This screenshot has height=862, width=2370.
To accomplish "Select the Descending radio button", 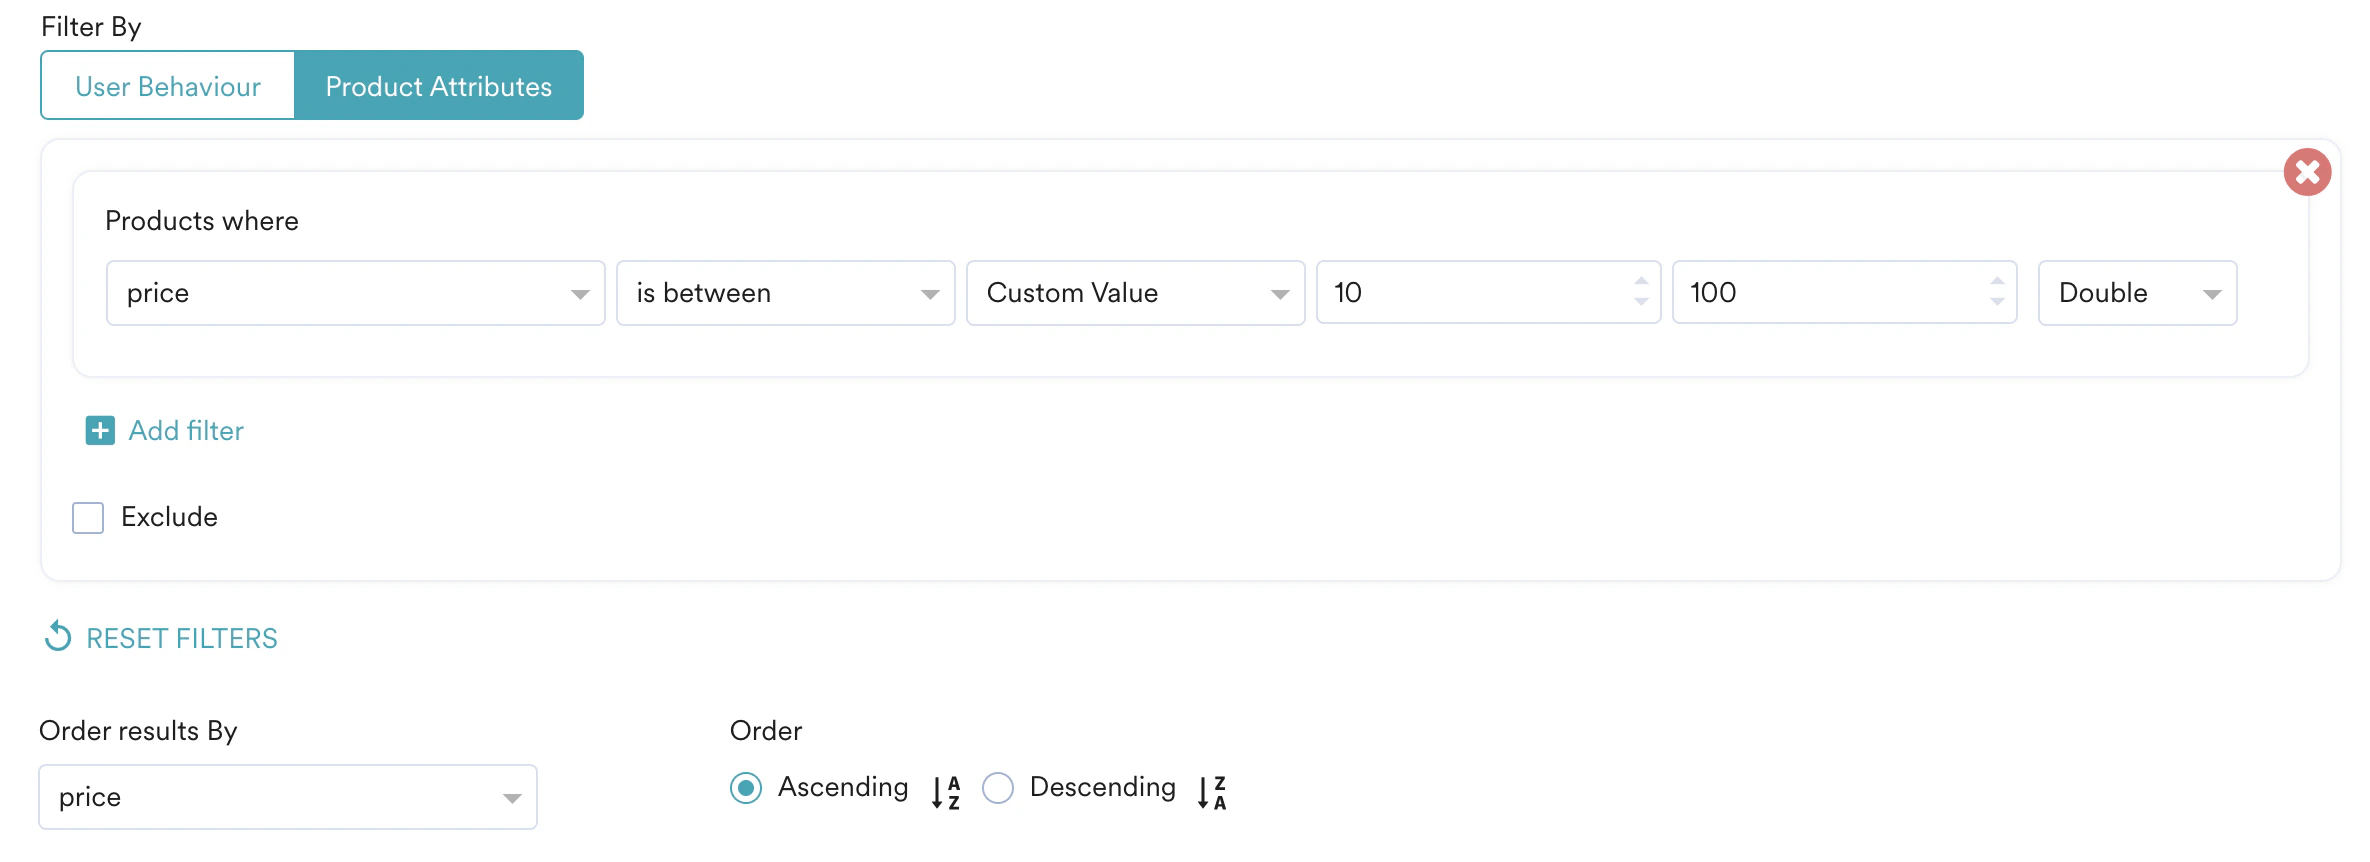I will 998,788.
